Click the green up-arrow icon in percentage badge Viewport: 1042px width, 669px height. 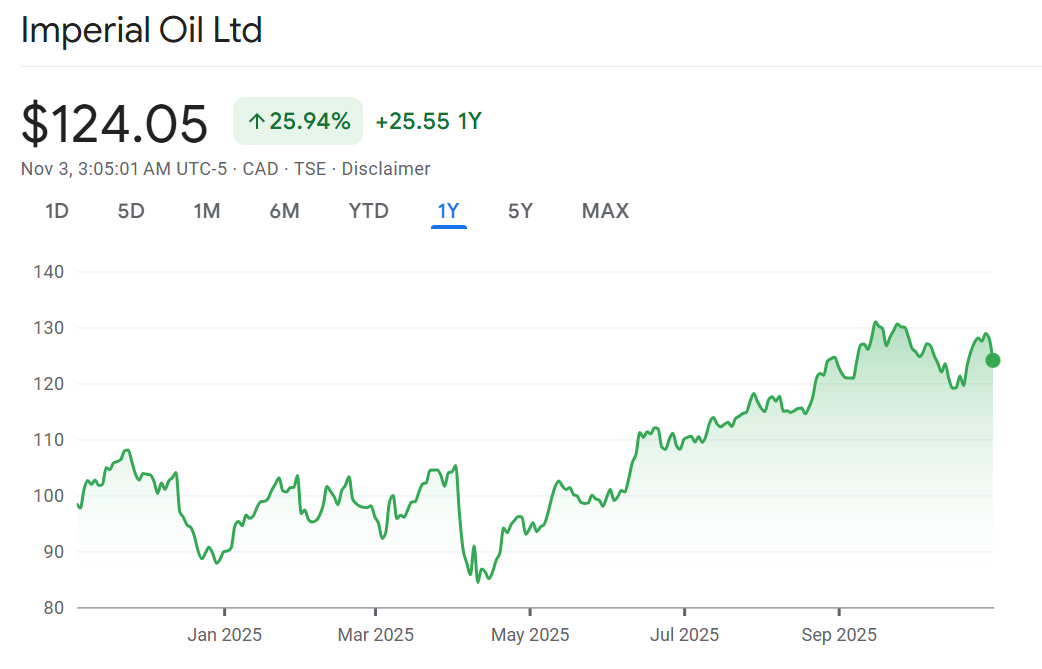click(256, 122)
